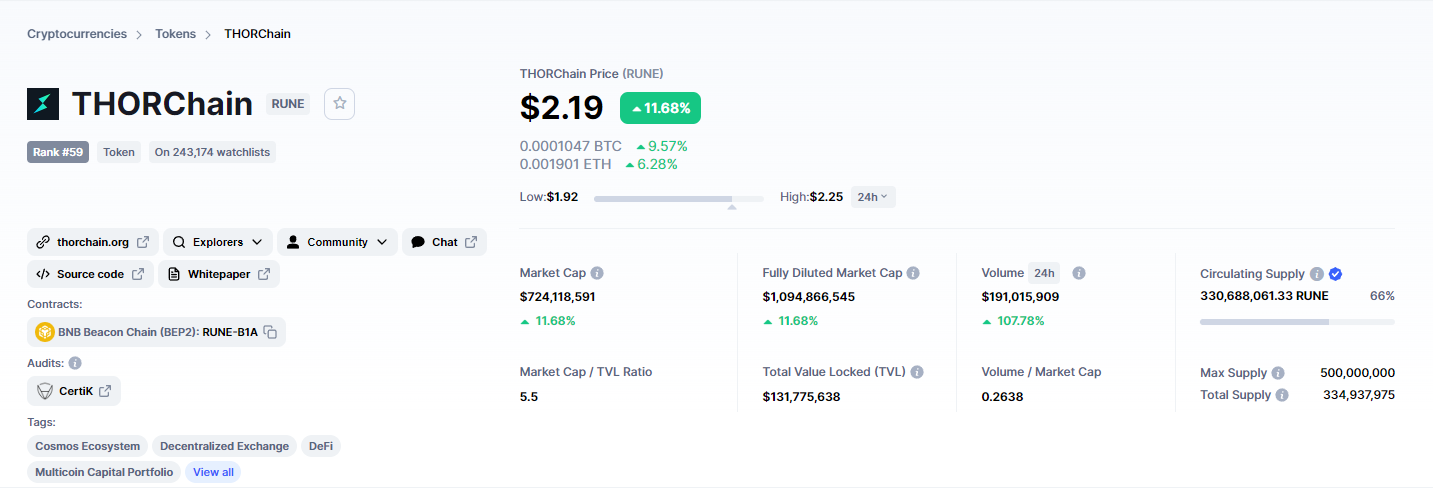Screen dimensions: 1433x496
Task: Click the thorchain.org chain link icon
Action: [x=43, y=242]
